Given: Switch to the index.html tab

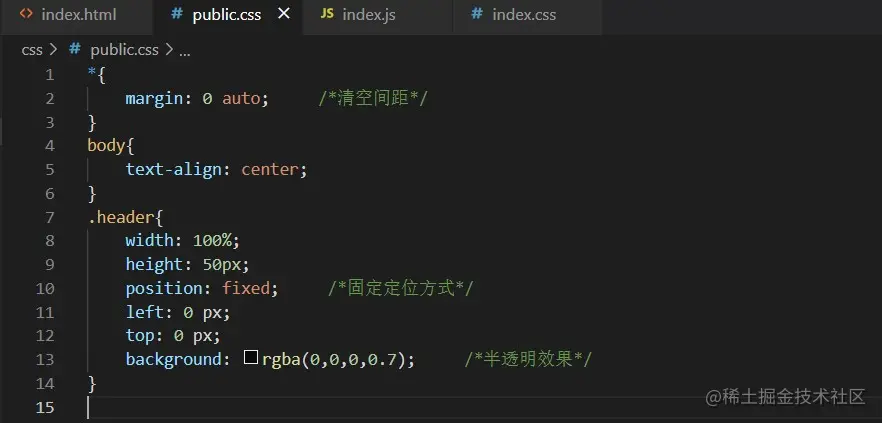Looking at the screenshot, I should (x=78, y=15).
